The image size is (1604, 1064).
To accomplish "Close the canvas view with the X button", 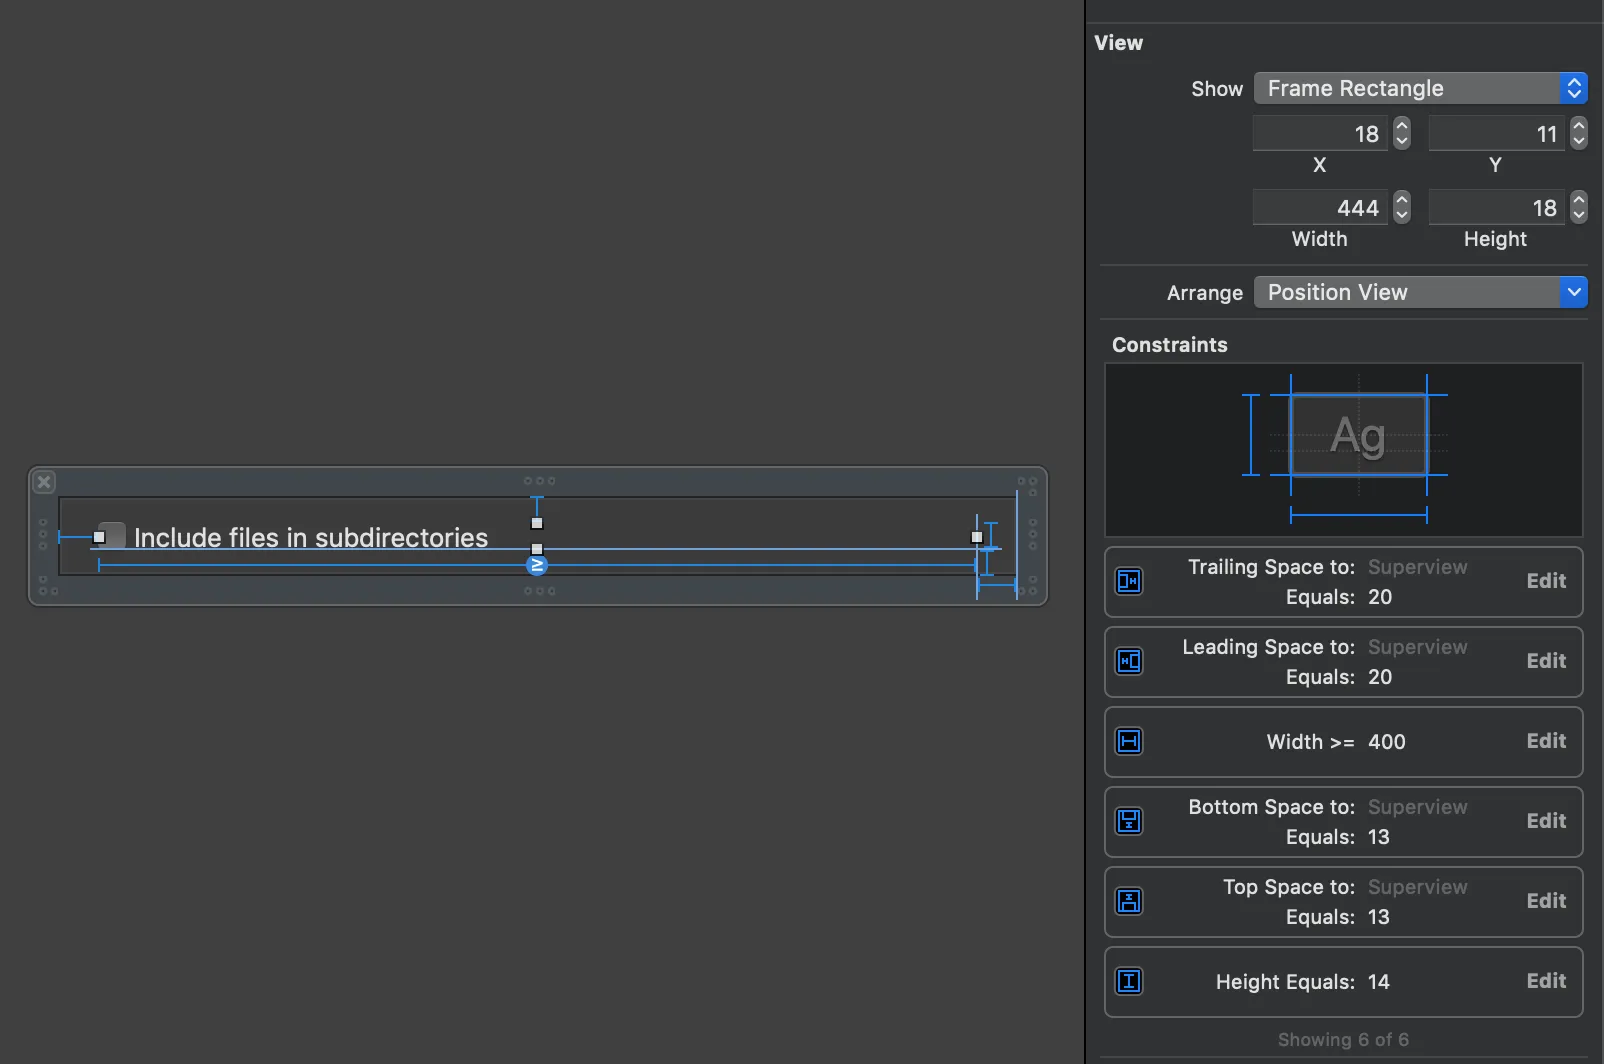I will pos(44,482).
